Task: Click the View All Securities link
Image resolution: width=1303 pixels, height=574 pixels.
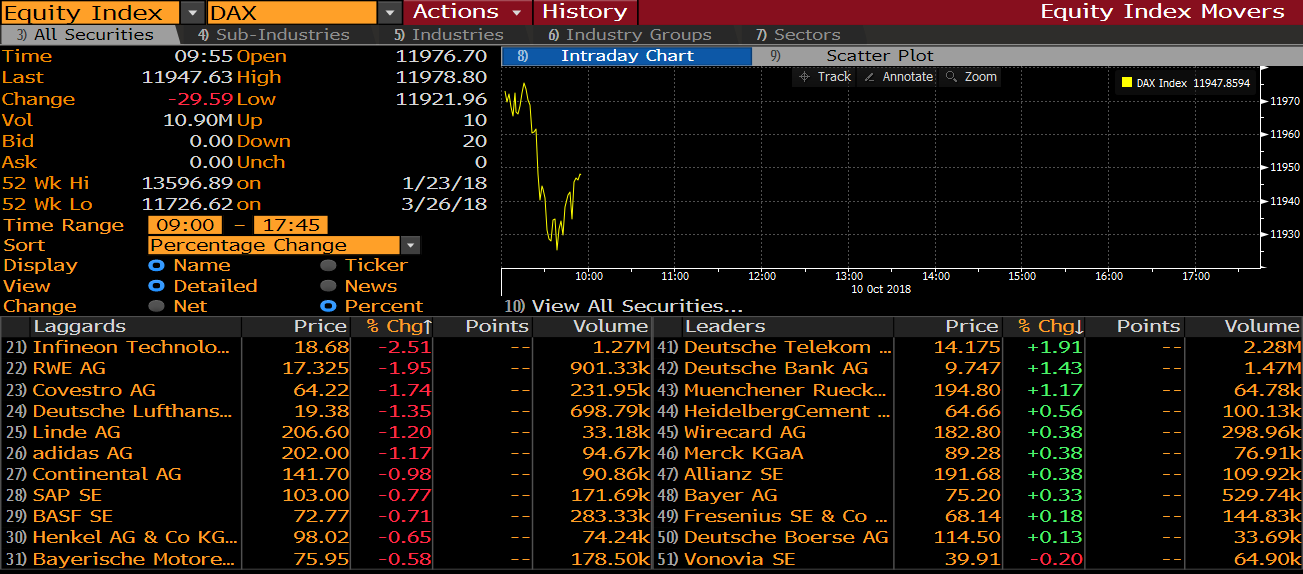Action: tap(636, 306)
